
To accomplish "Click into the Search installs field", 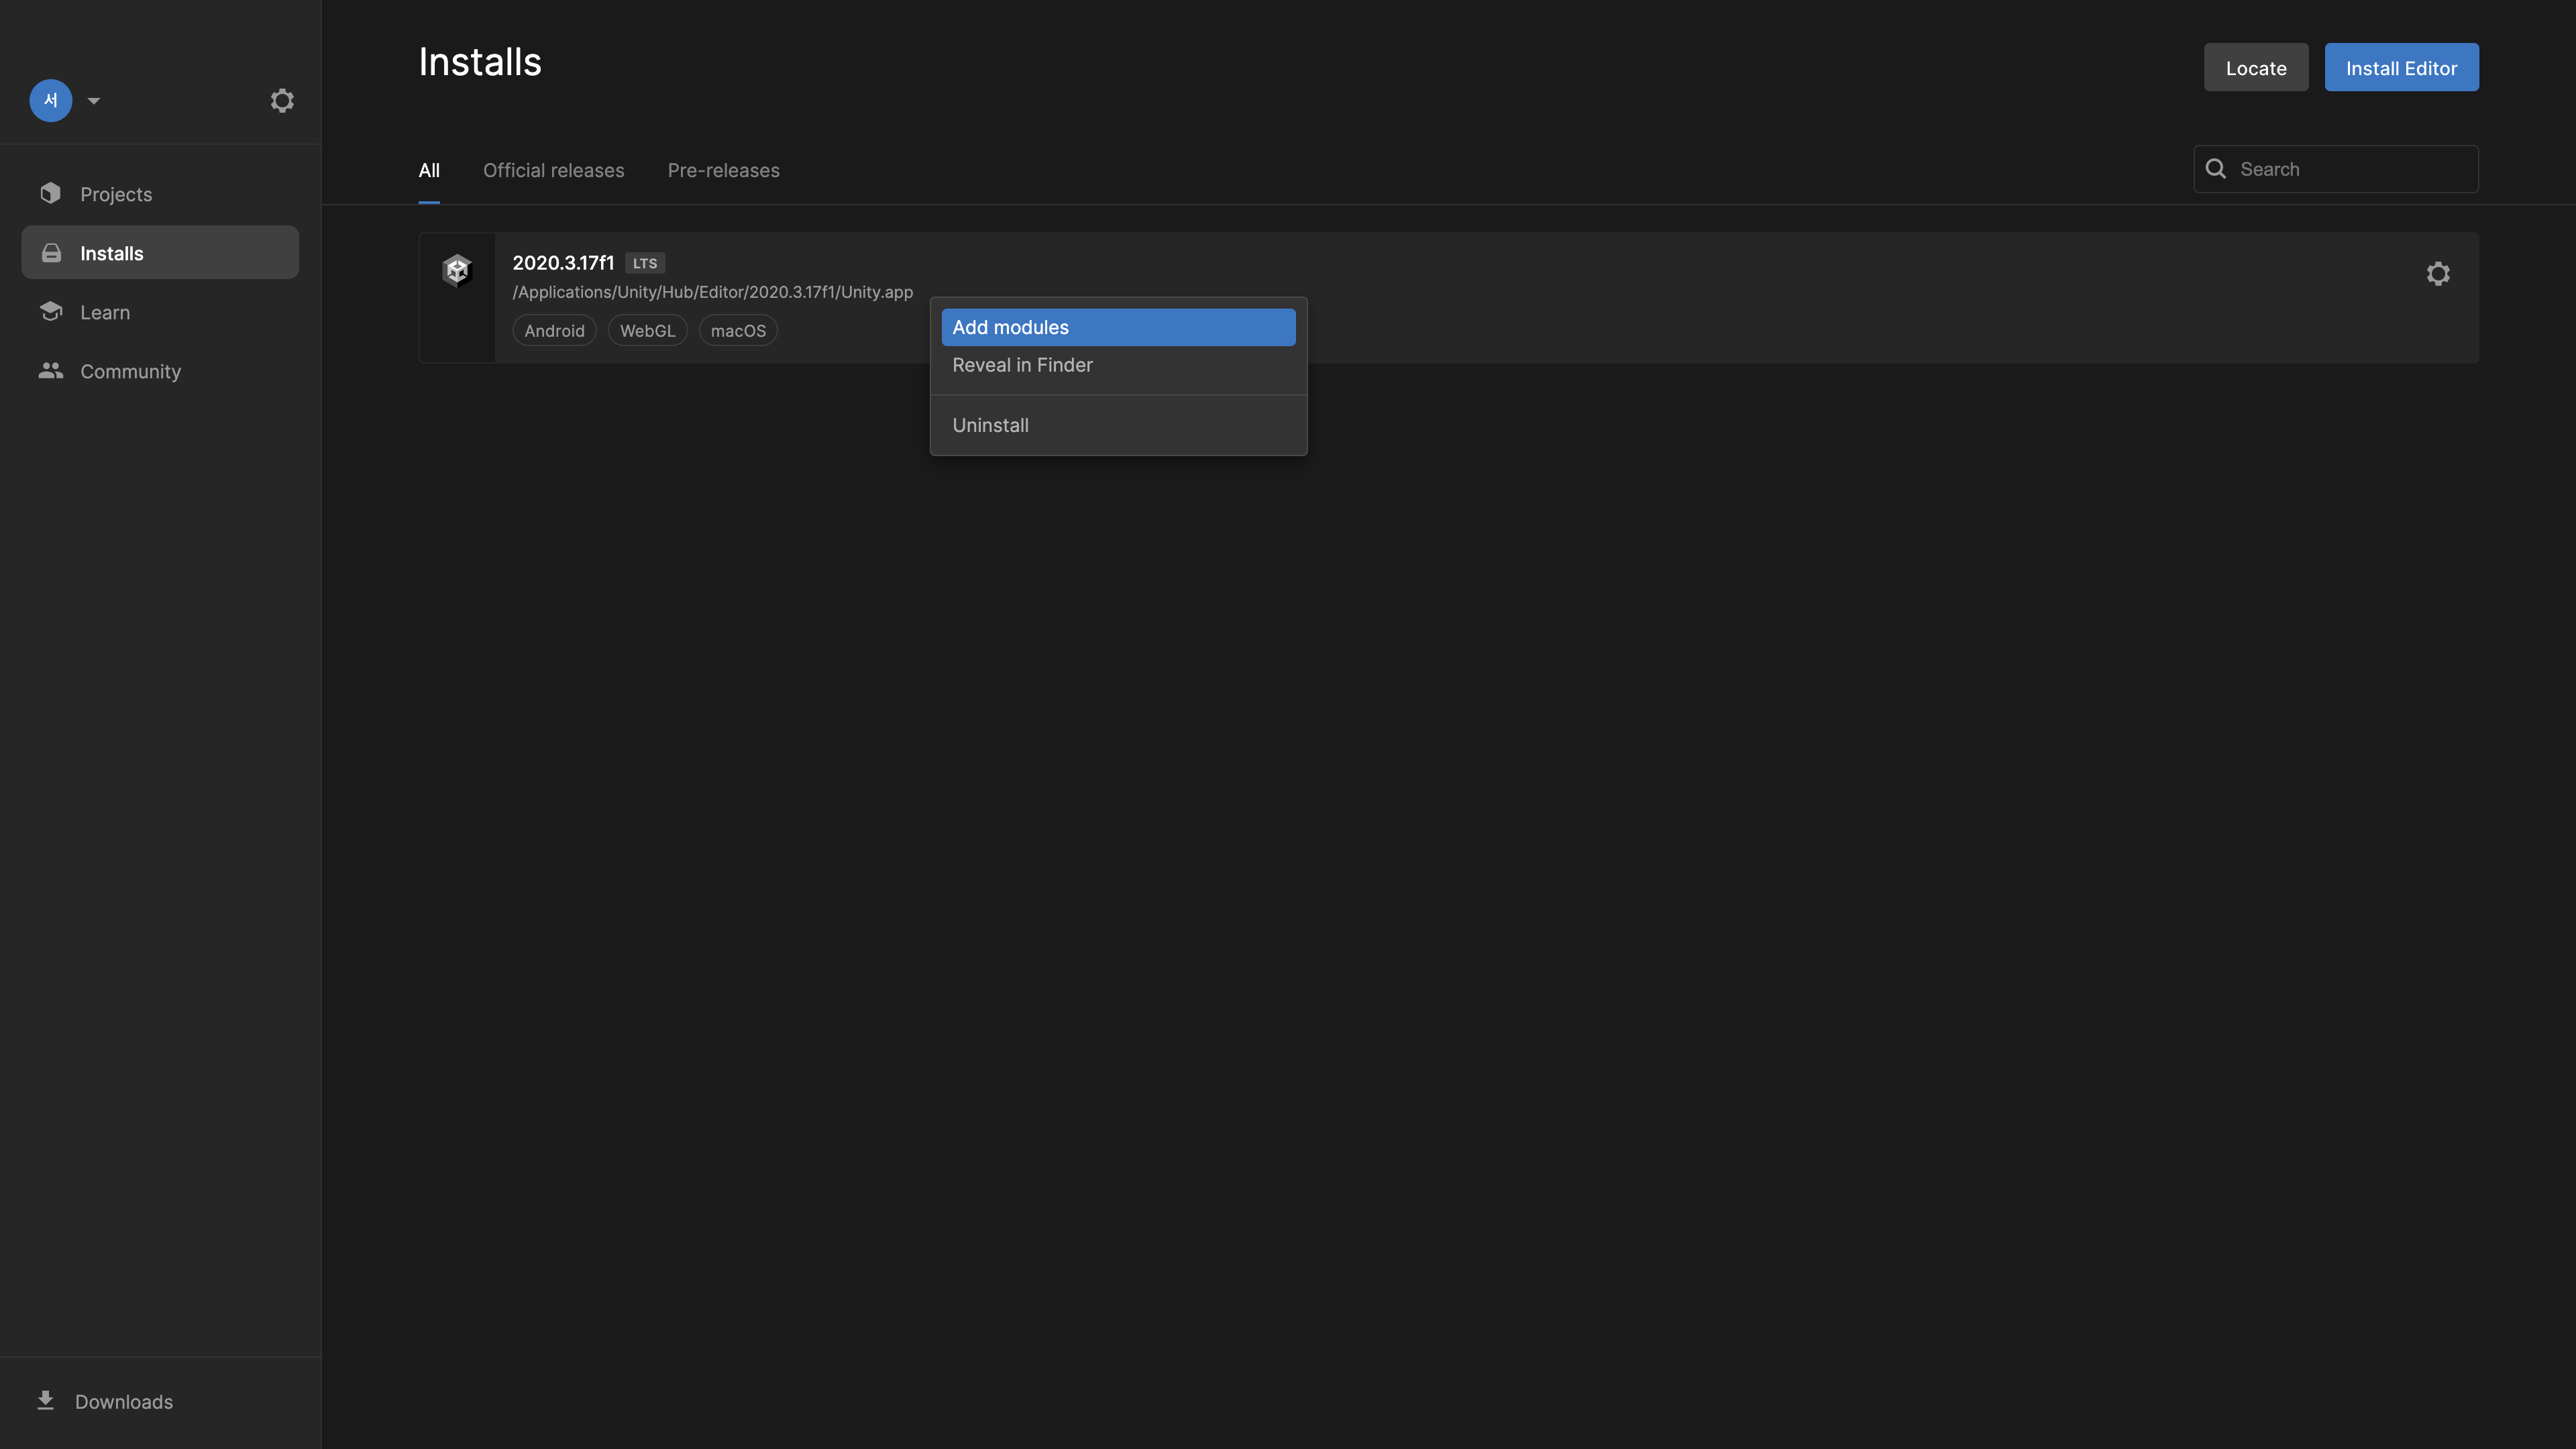I will click(2350, 169).
